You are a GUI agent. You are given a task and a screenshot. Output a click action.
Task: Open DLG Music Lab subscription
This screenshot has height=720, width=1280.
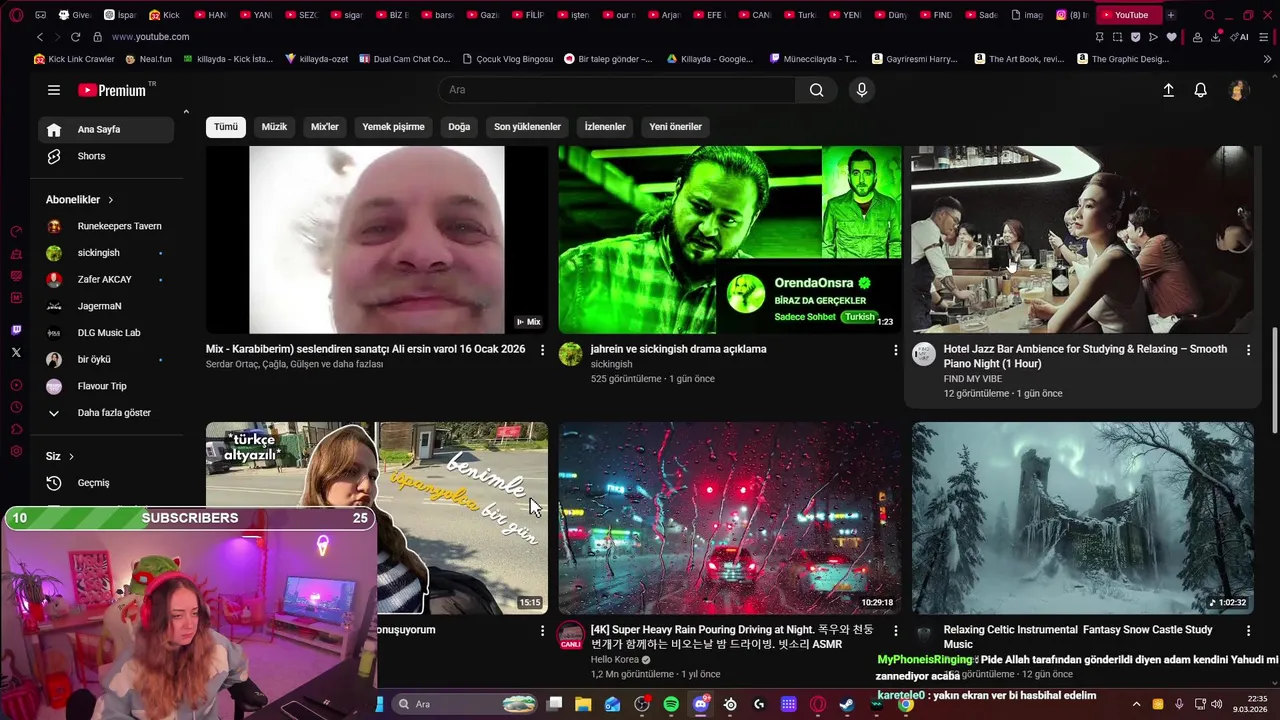[106, 333]
